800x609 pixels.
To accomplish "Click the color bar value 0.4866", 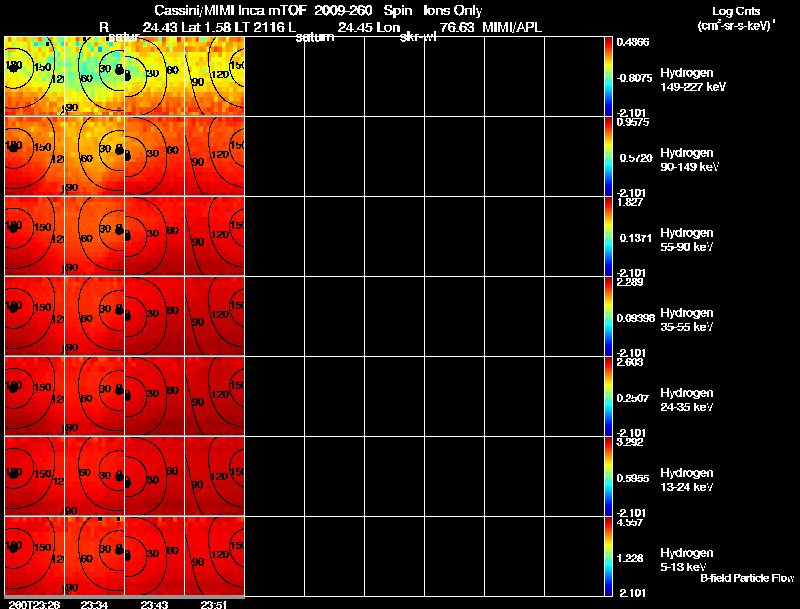I will [x=633, y=42].
